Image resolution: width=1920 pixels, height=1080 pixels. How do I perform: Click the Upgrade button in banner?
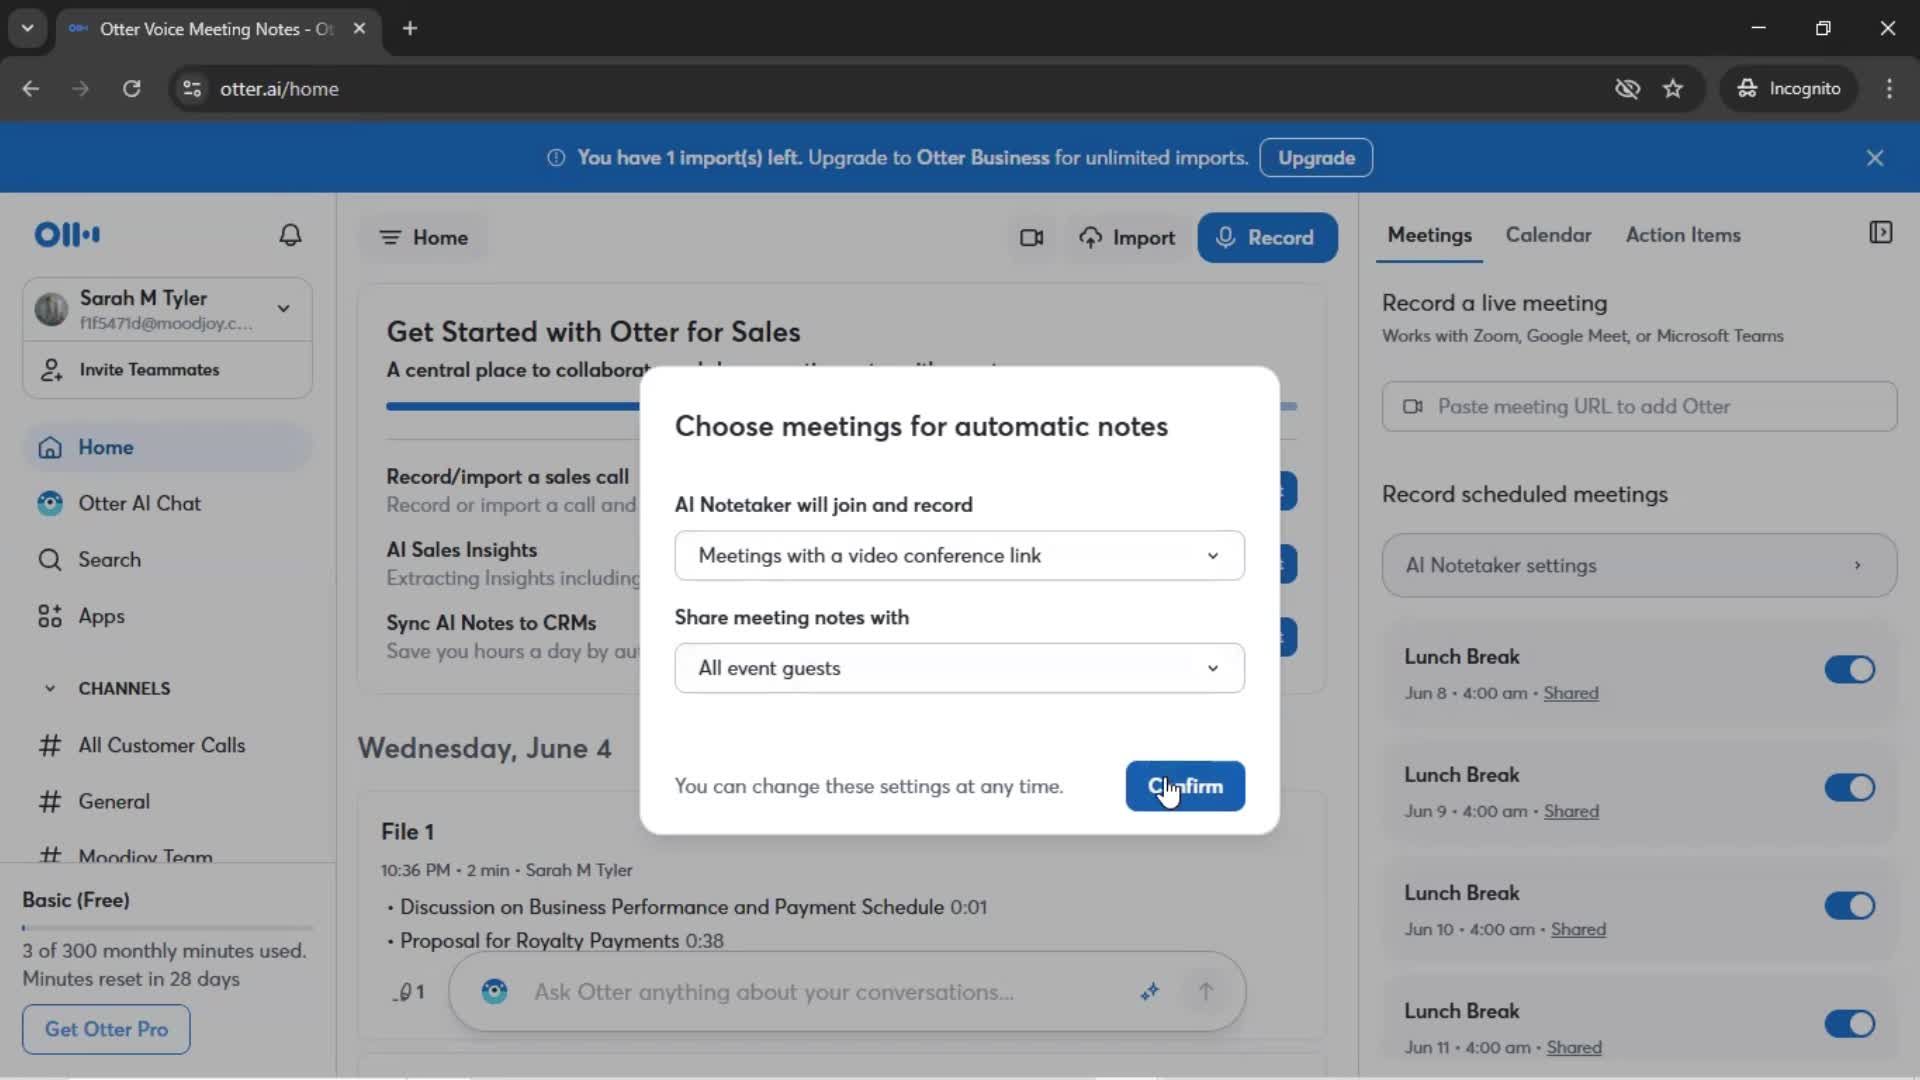[x=1316, y=158]
